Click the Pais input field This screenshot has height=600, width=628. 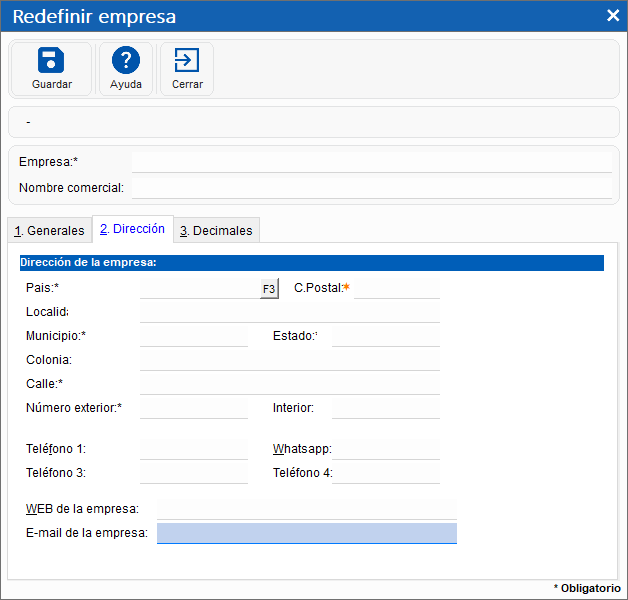click(200, 288)
